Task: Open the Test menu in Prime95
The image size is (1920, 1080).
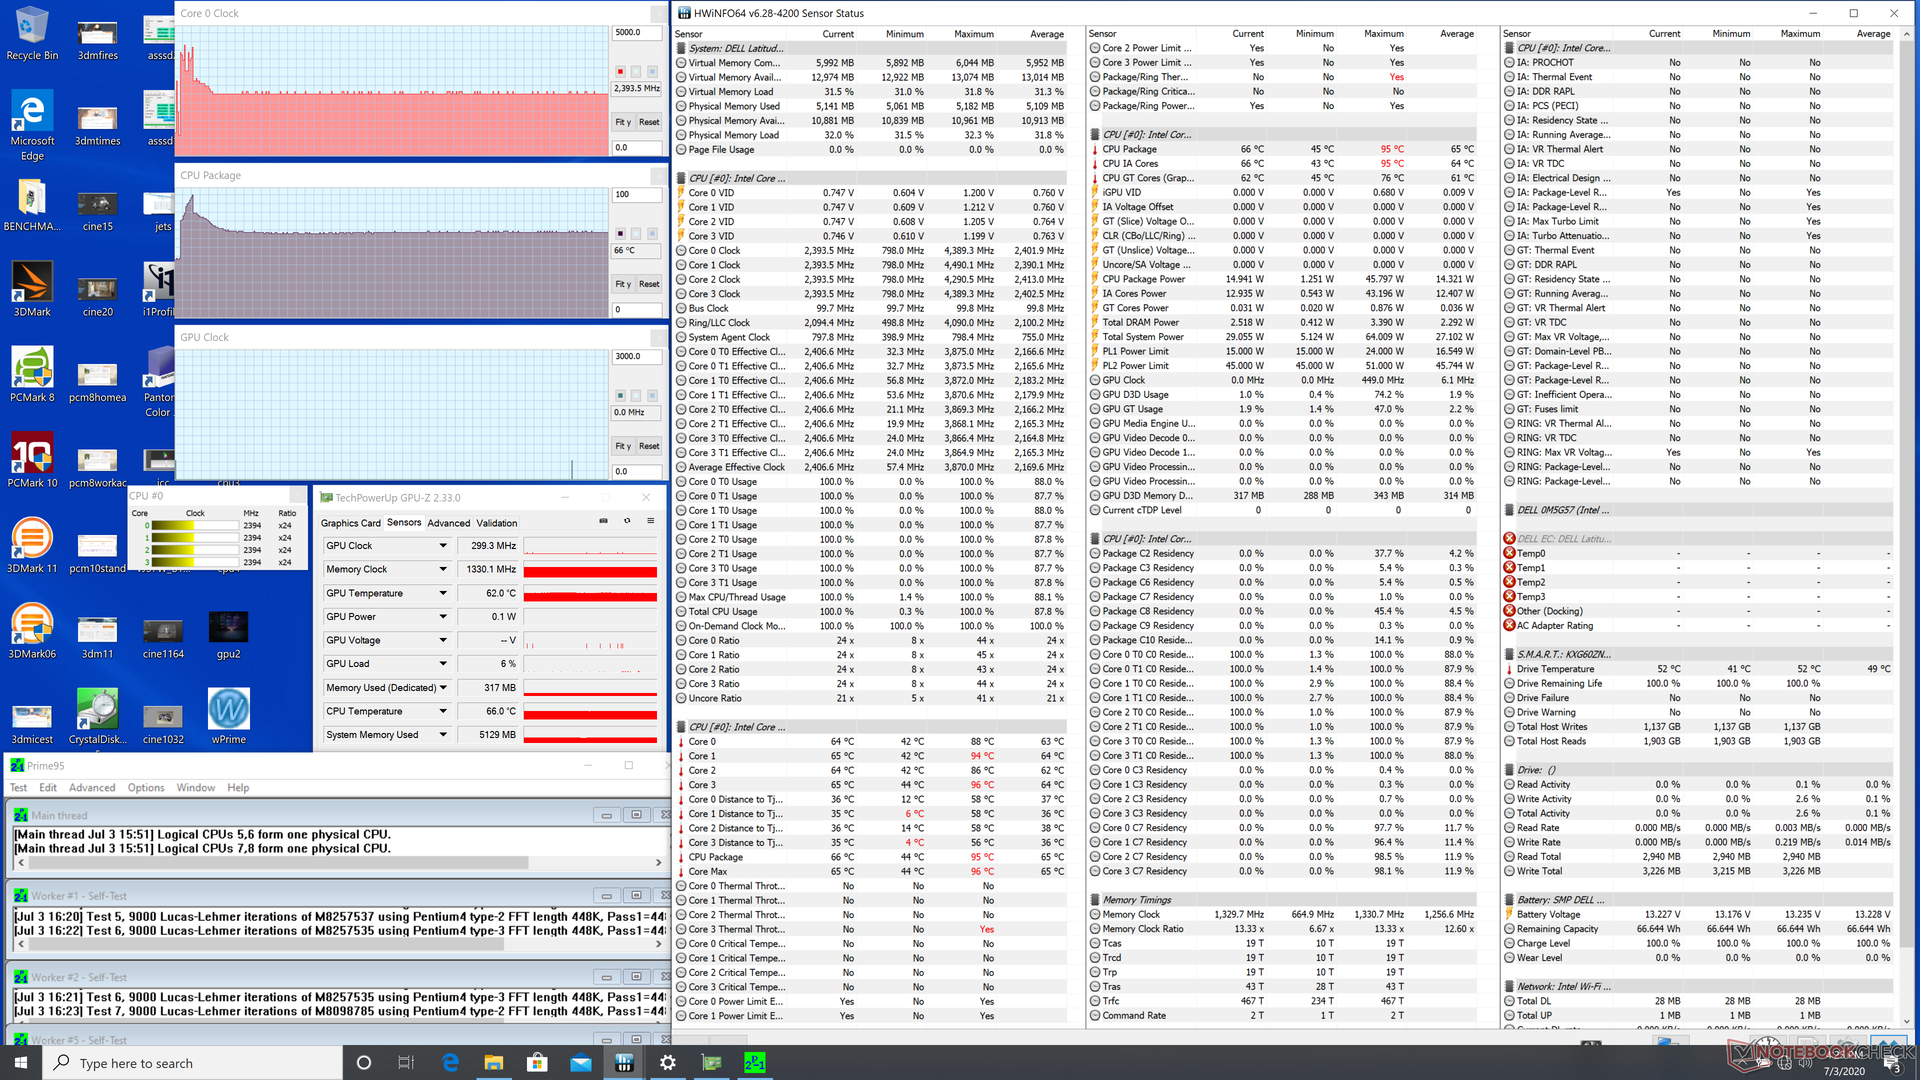Action: (x=18, y=788)
